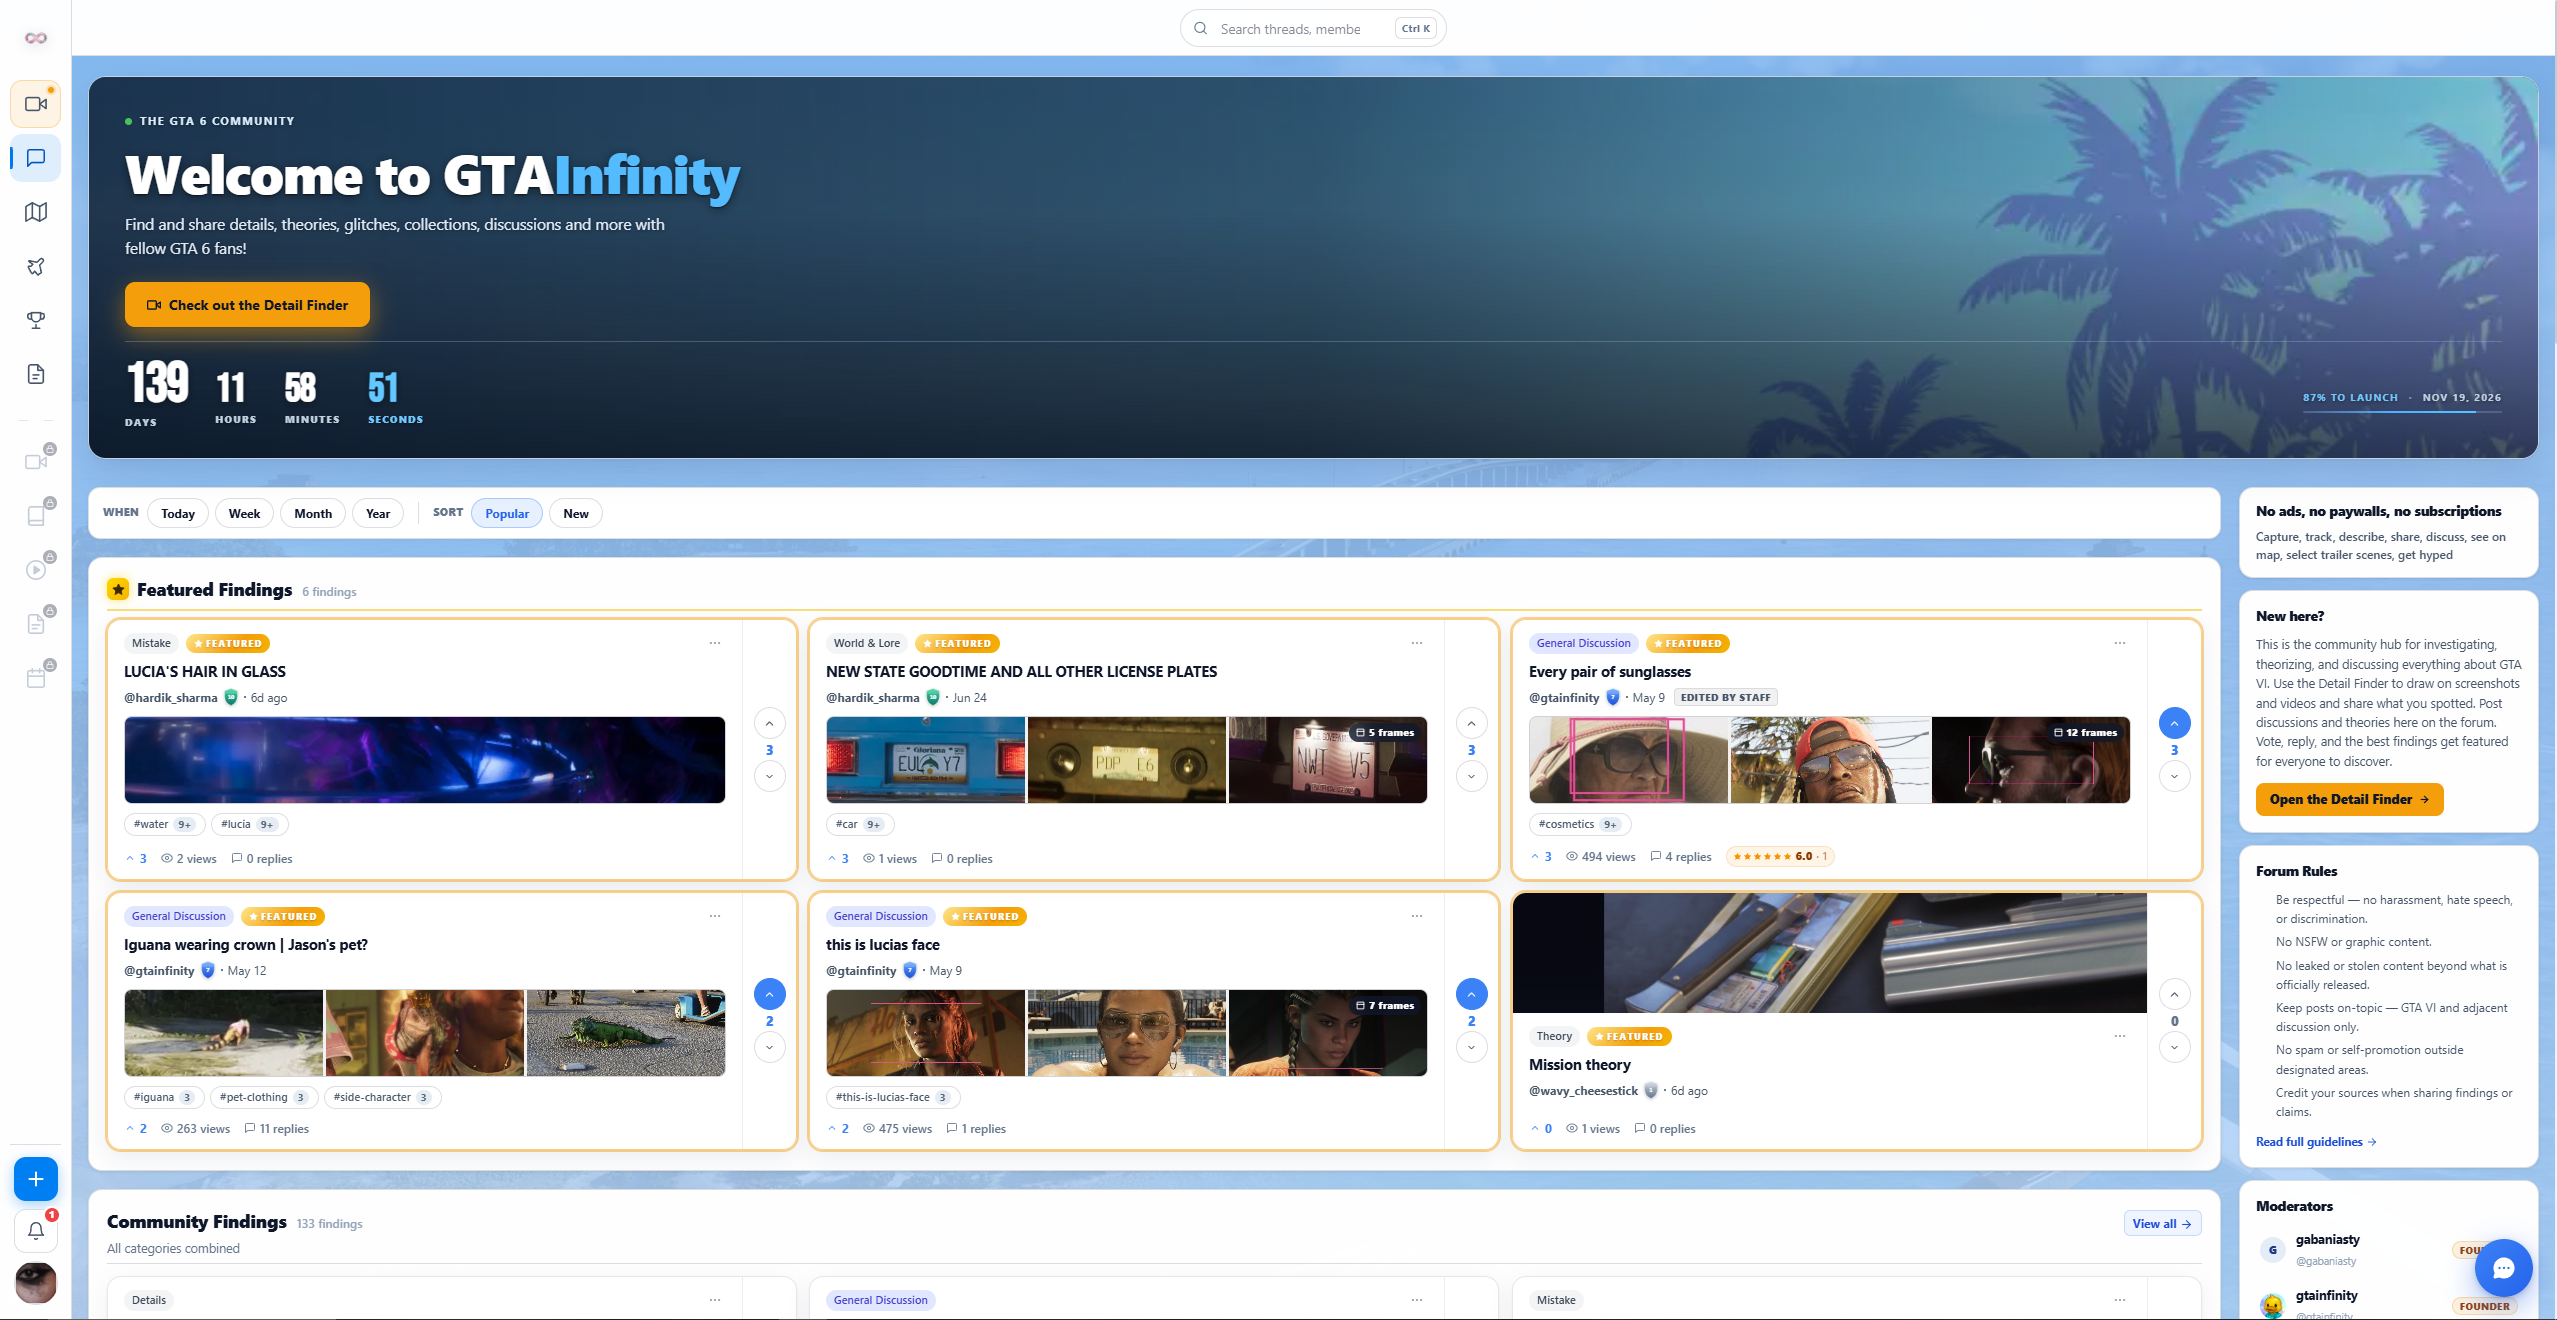Open the map icon in the sidebar
Screen dimensions: 2557x1320
point(36,212)
